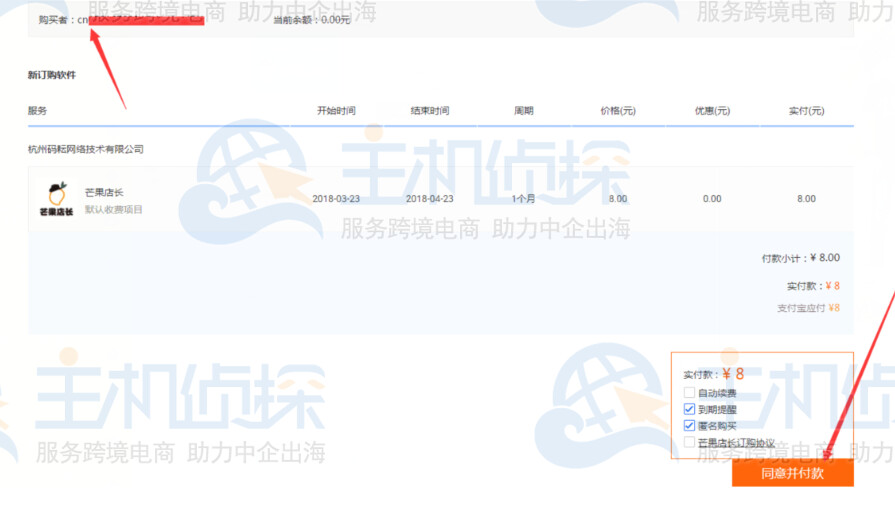Screen dimensions: 895x525
Task: Enable the 自动续费 checkbox
Action: [x=689, y=393]
